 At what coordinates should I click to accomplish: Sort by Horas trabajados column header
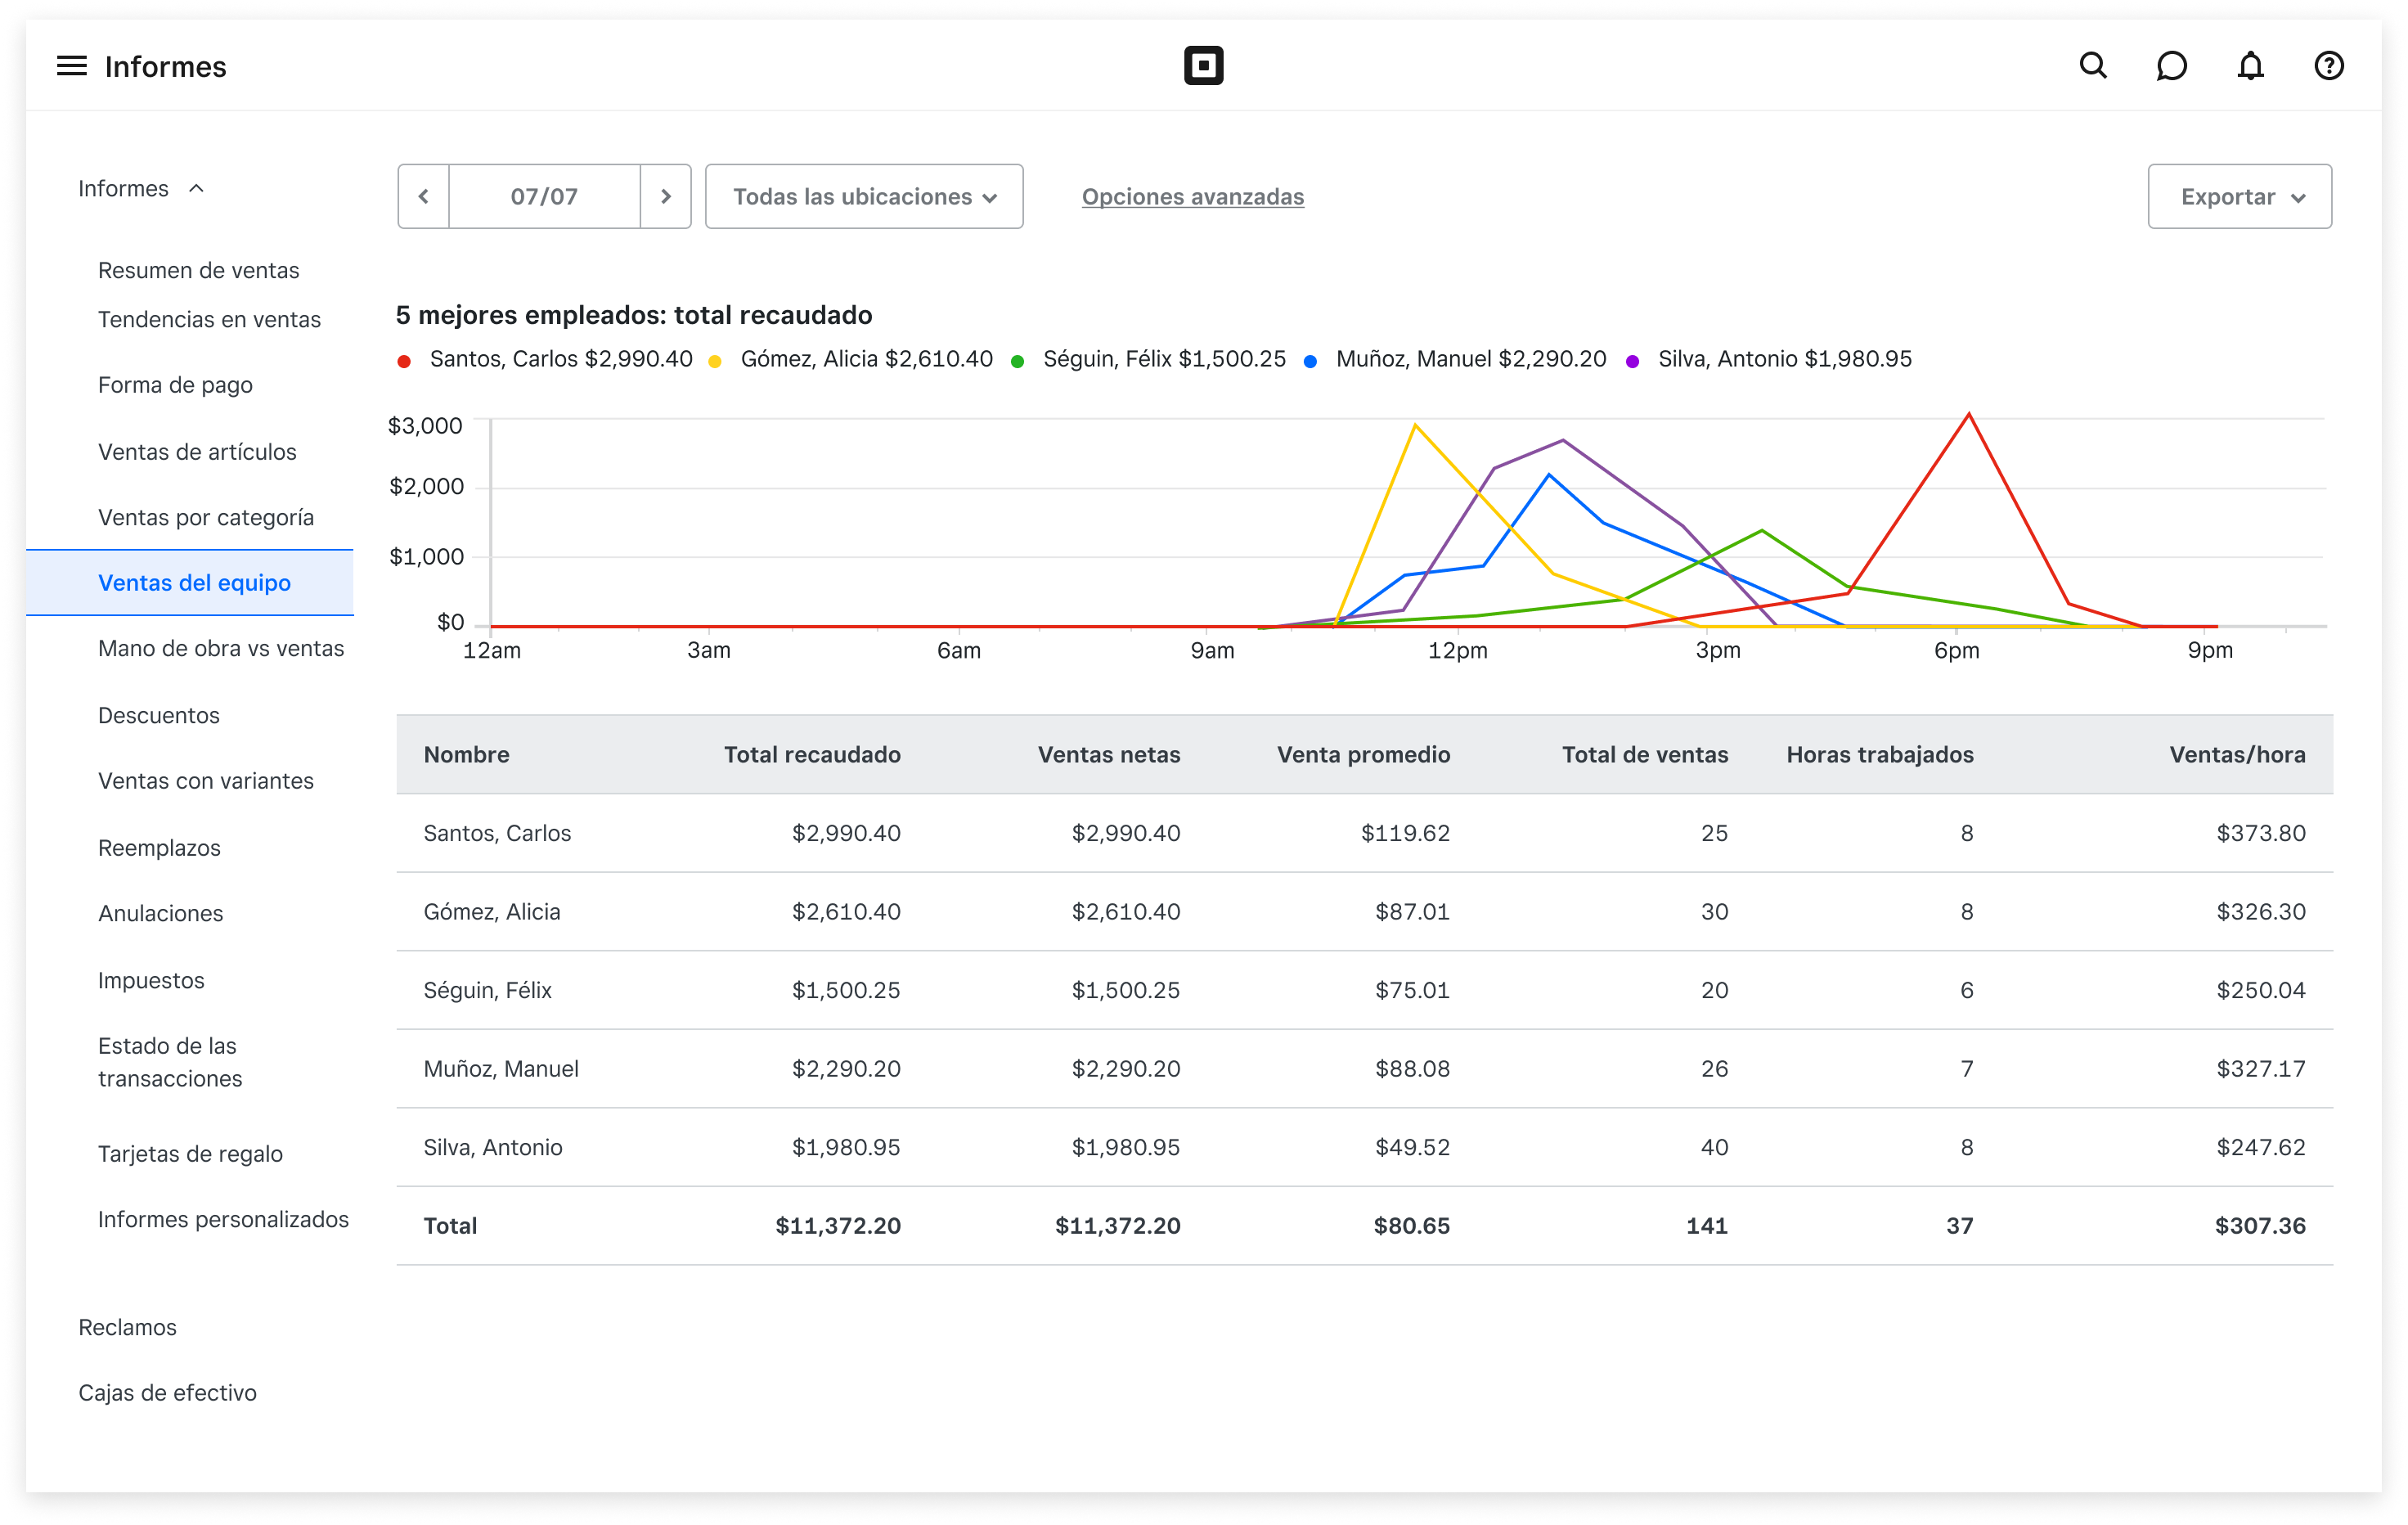[1880, 754]
